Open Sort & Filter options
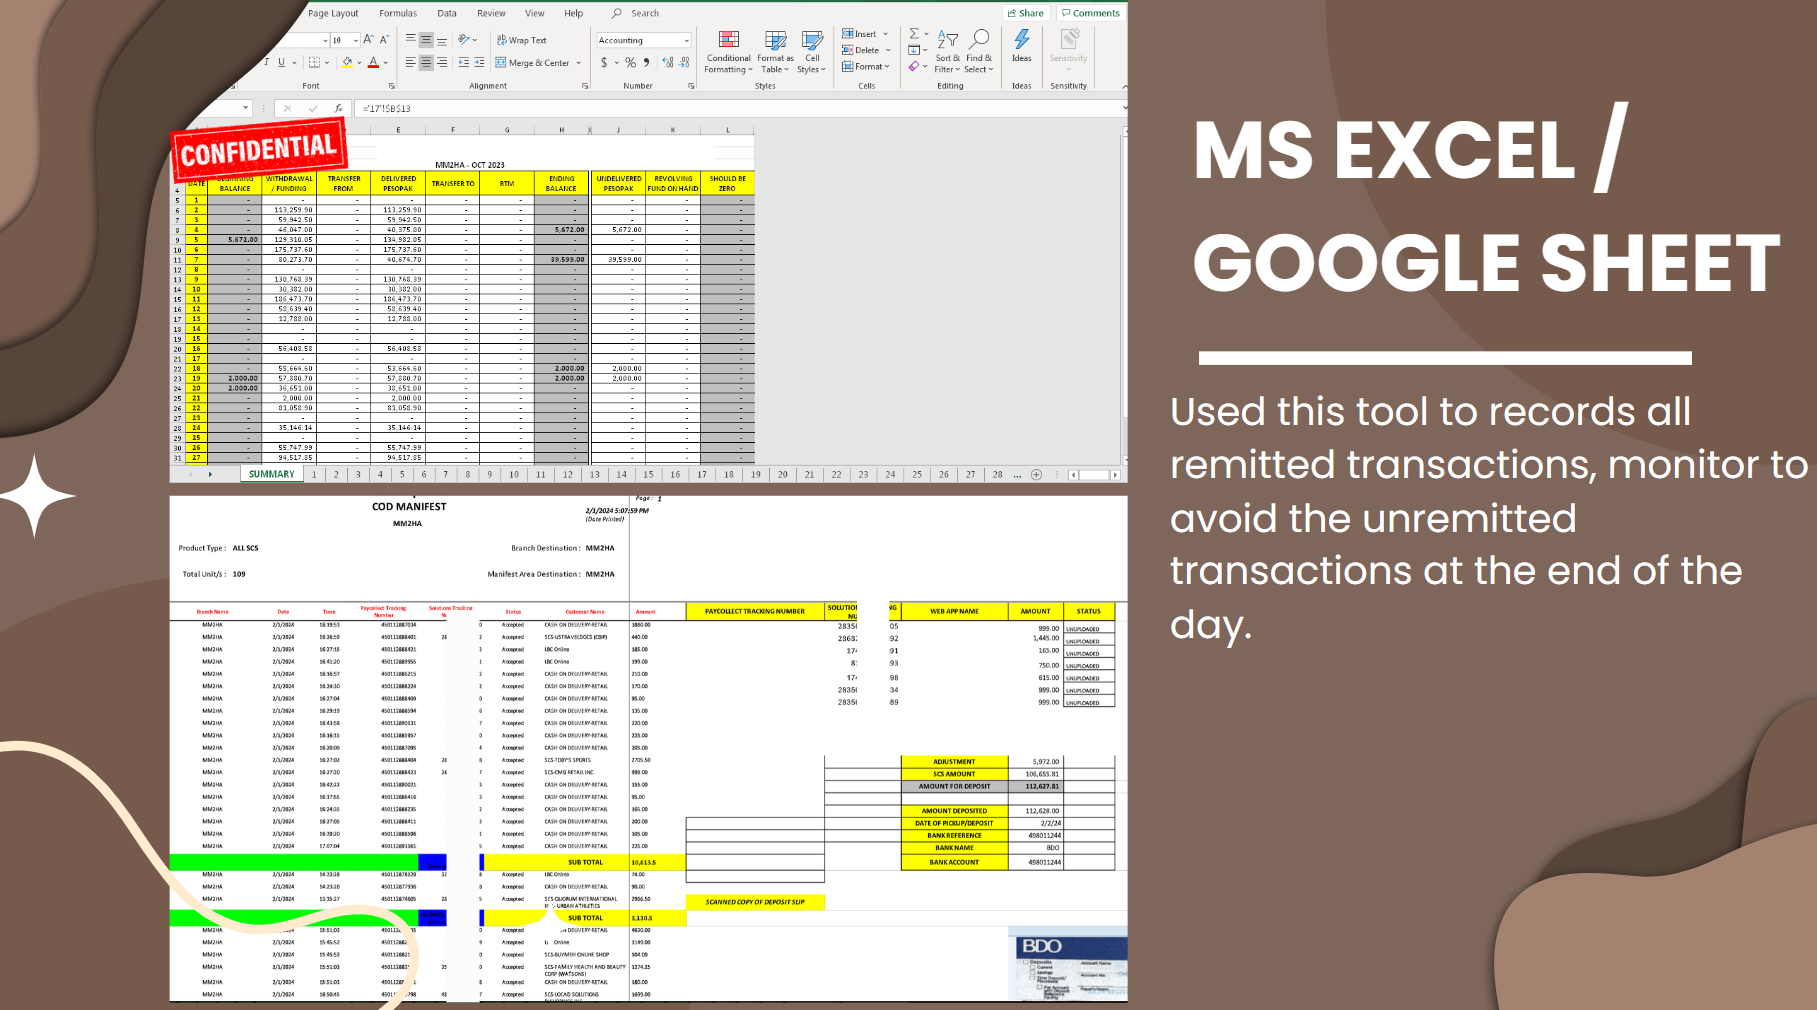Viewport: 1817px width, 1010px height. coord(947,51)
